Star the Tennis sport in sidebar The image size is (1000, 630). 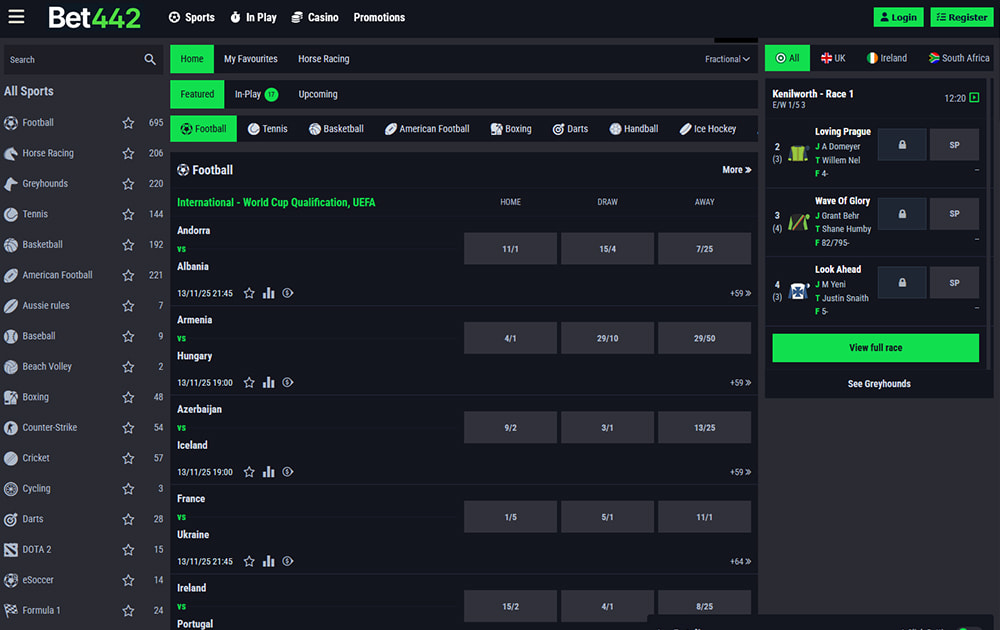coord(128,215)
